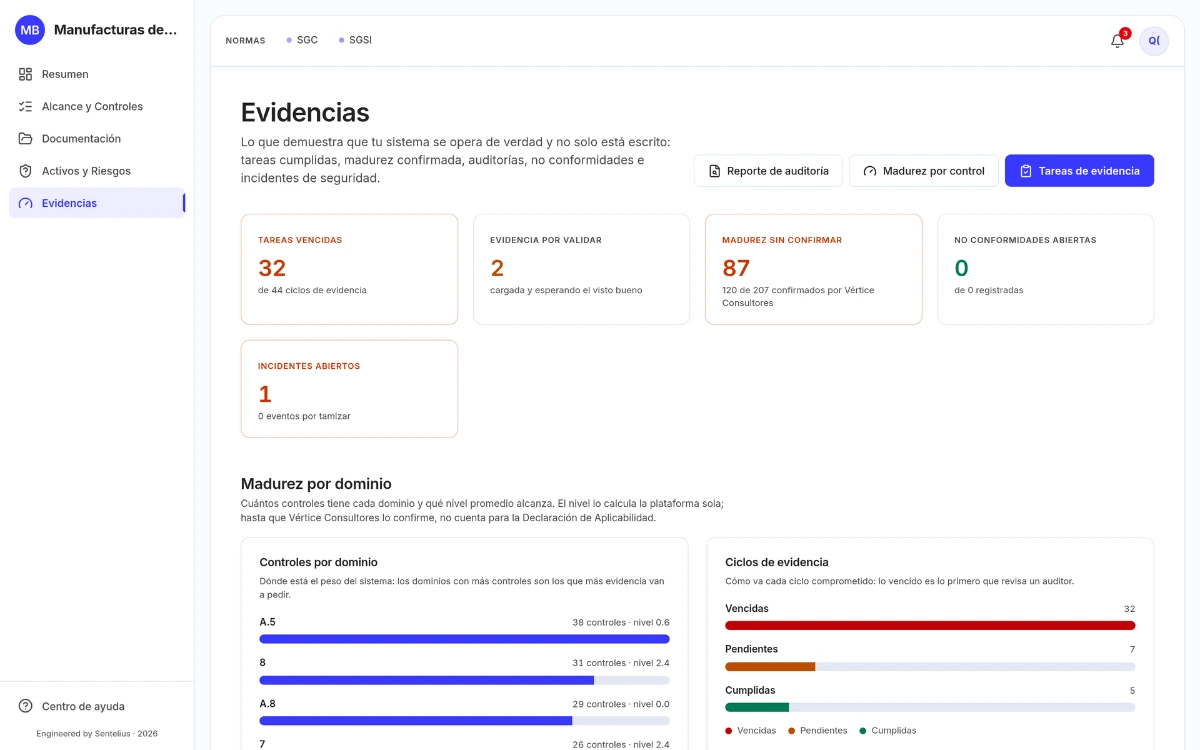
Task: Click the Madurez por dominio heading
Action: pos(316,484)
